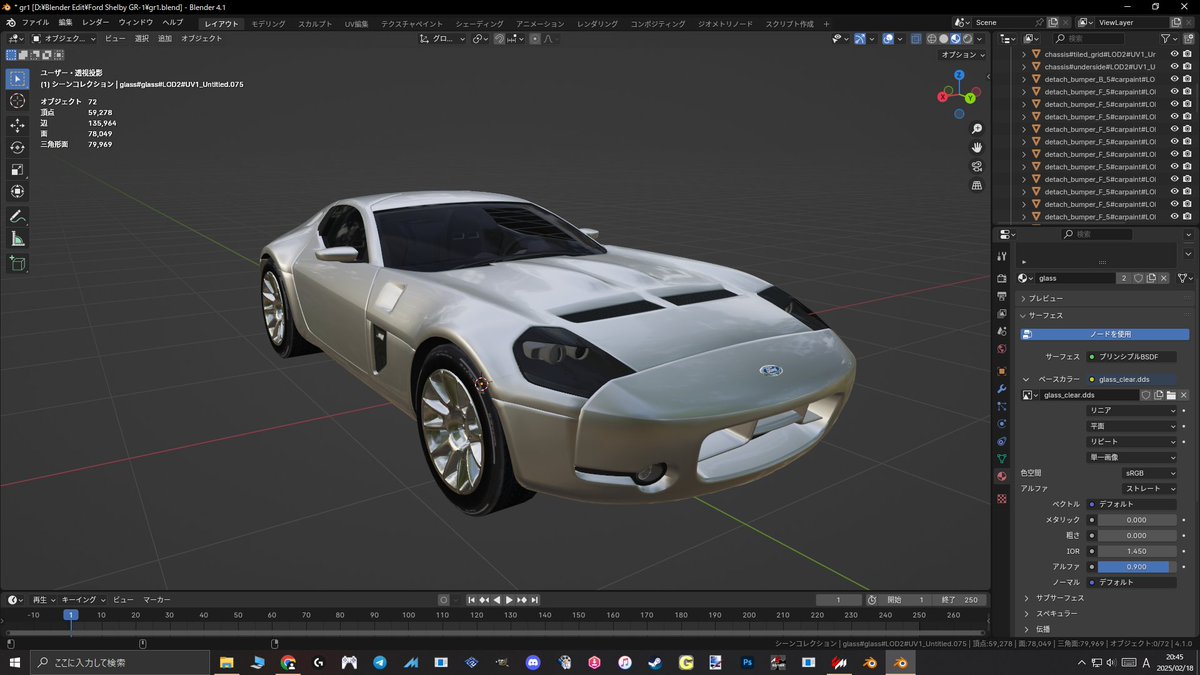Switch to the シェーディング workspace tab
The image size is (1200, 675).
pos(479,23)
